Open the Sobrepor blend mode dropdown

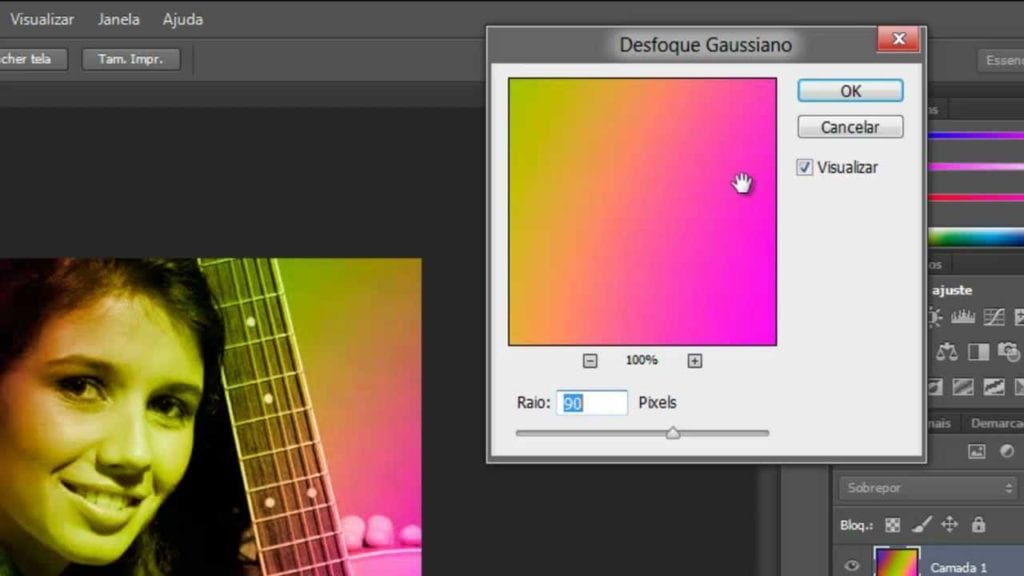[929, 488]
